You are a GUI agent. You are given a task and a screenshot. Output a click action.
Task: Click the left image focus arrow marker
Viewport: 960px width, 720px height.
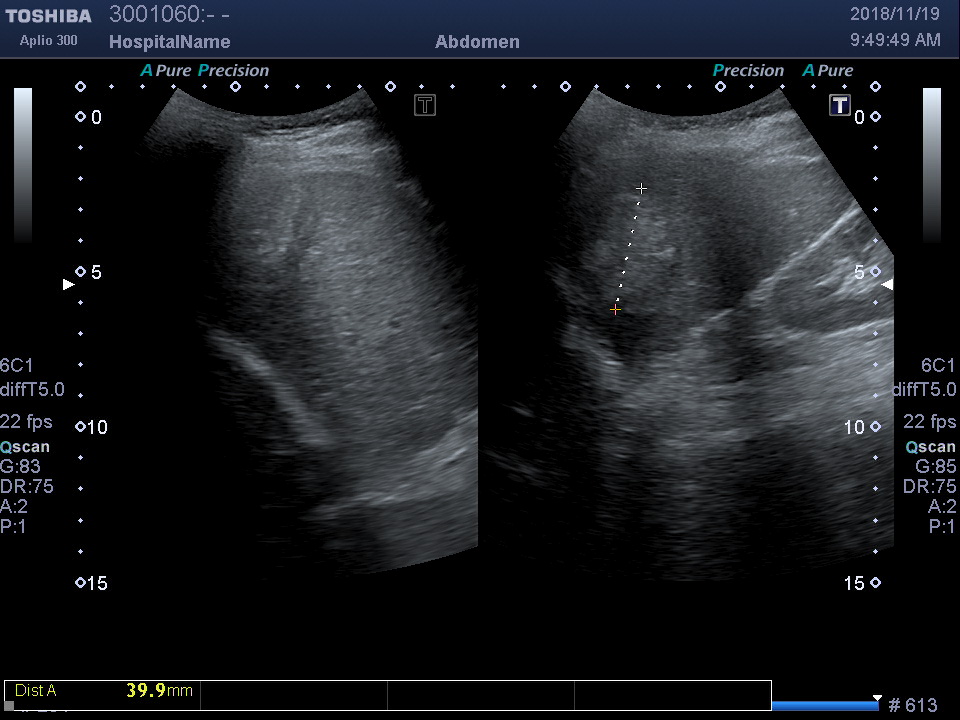click(x=69, y=284)
